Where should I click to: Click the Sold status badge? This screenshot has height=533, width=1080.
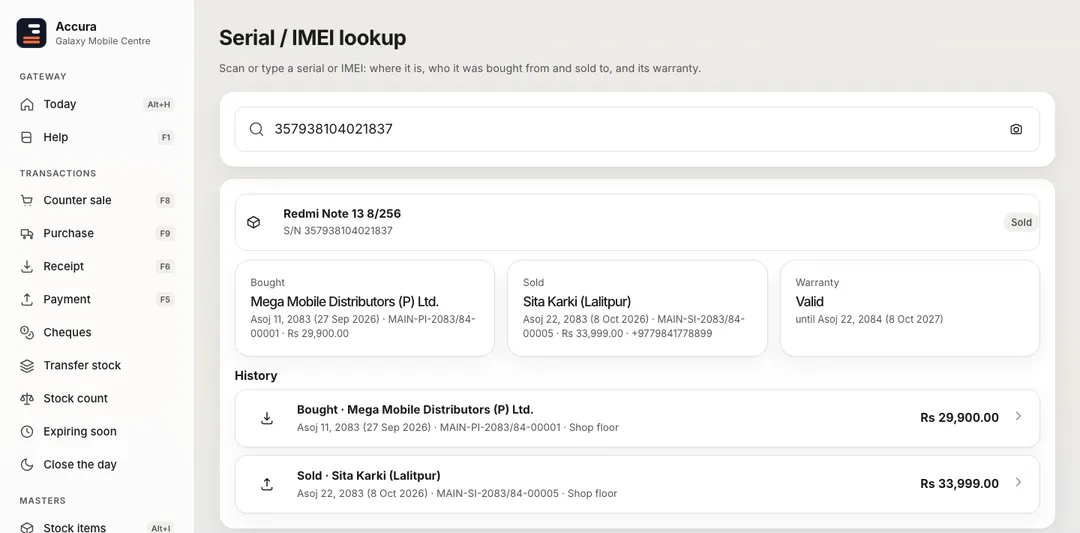click(1021, 222)
